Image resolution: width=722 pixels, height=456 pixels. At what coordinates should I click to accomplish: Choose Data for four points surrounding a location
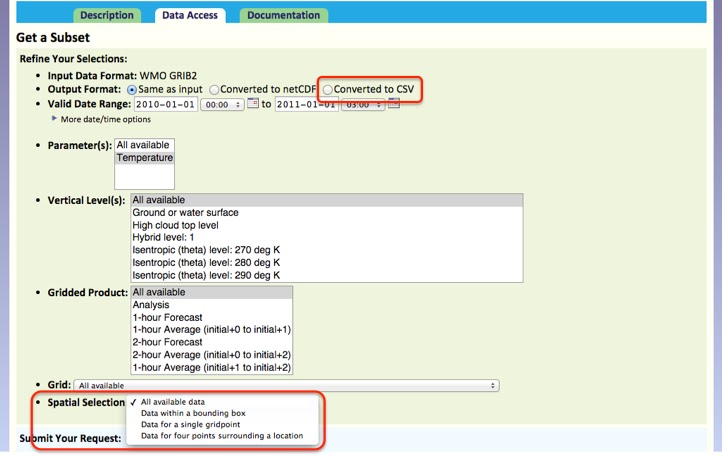(x=222, y=436)
